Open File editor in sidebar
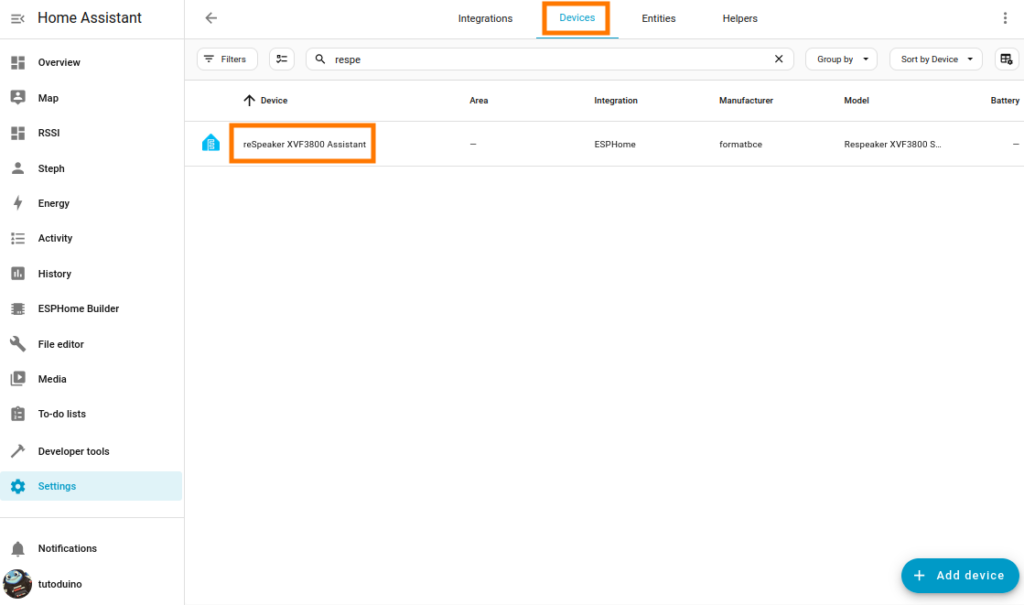Screen dimensions: 1024x605 [x=61, y=344]
